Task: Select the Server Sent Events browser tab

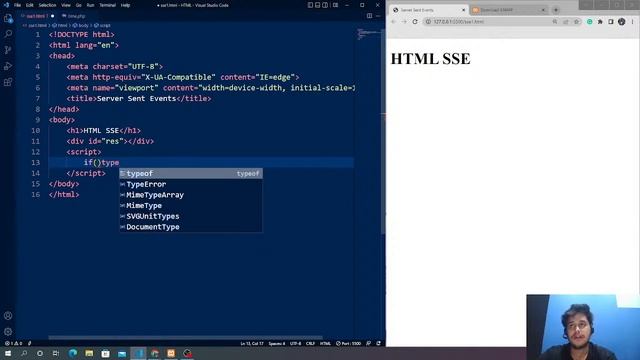Action: pyautogui.click(x=429, y=10)
